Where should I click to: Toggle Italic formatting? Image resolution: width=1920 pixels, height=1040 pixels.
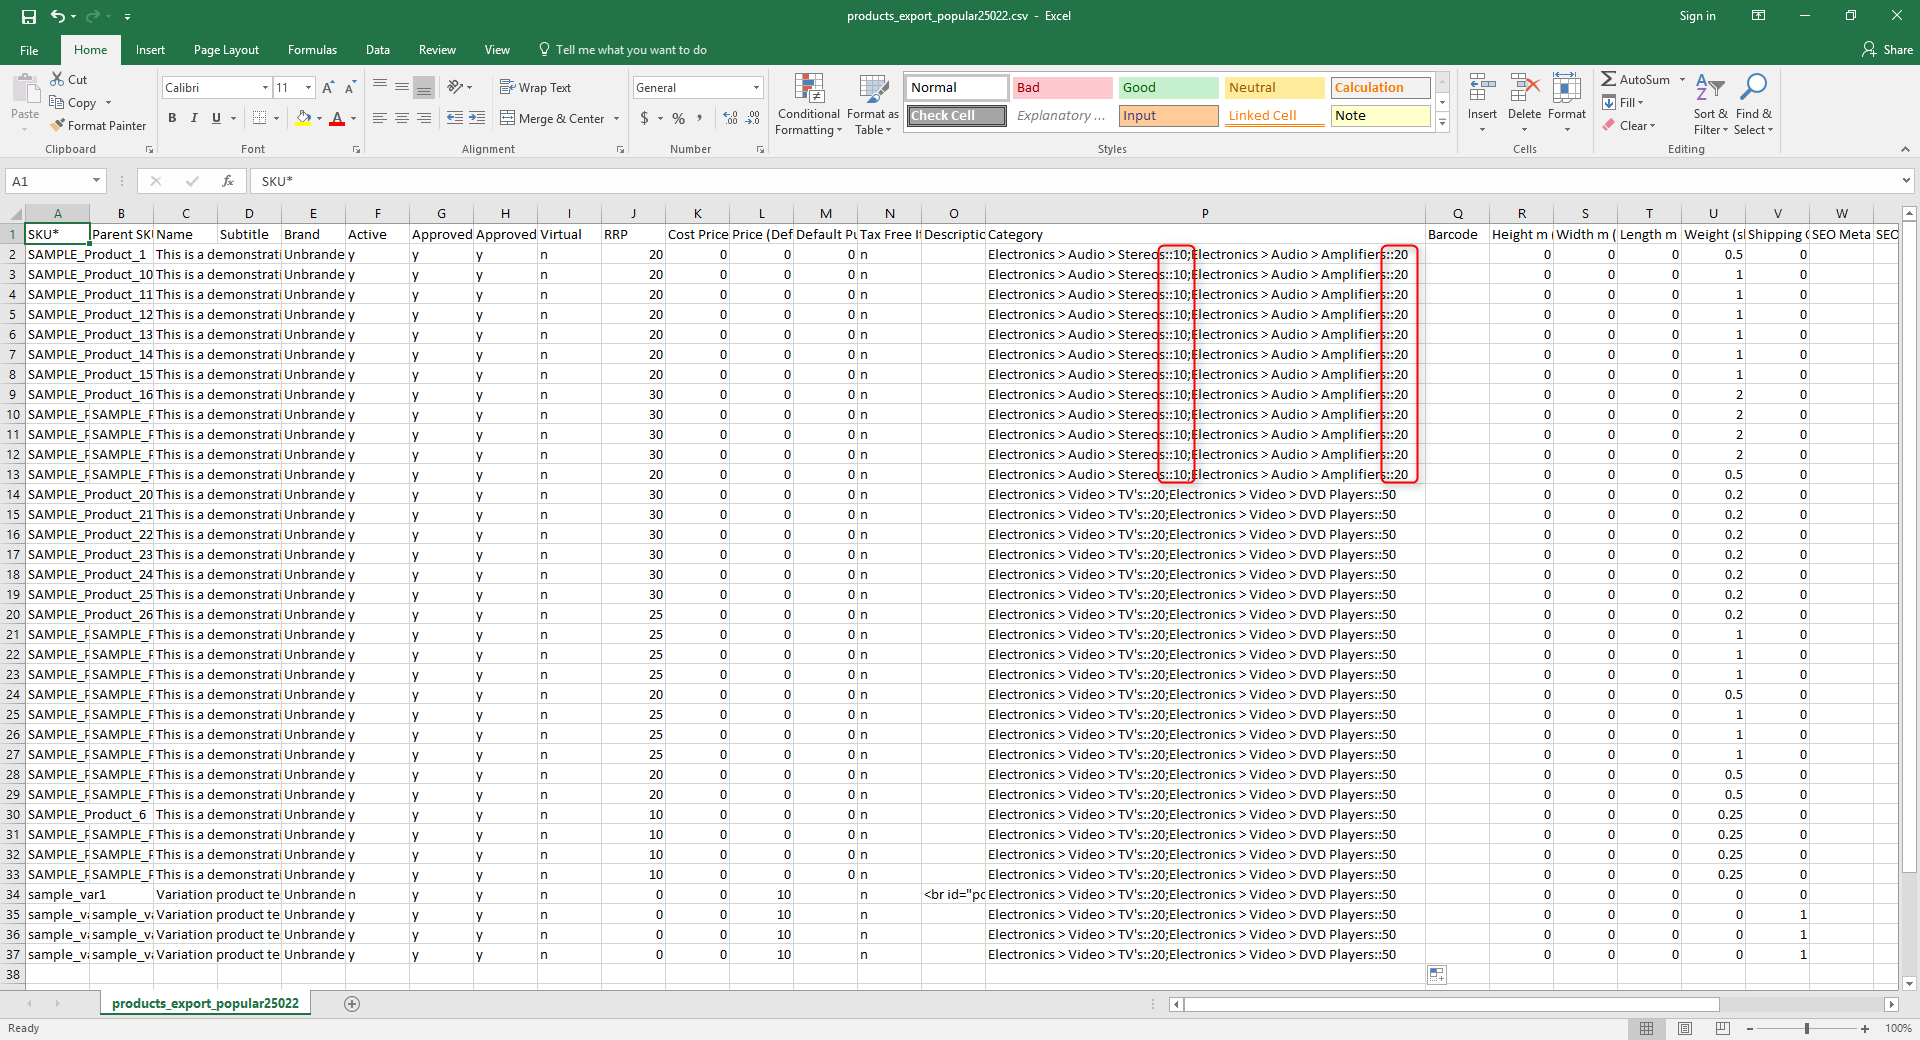(194, 118)
